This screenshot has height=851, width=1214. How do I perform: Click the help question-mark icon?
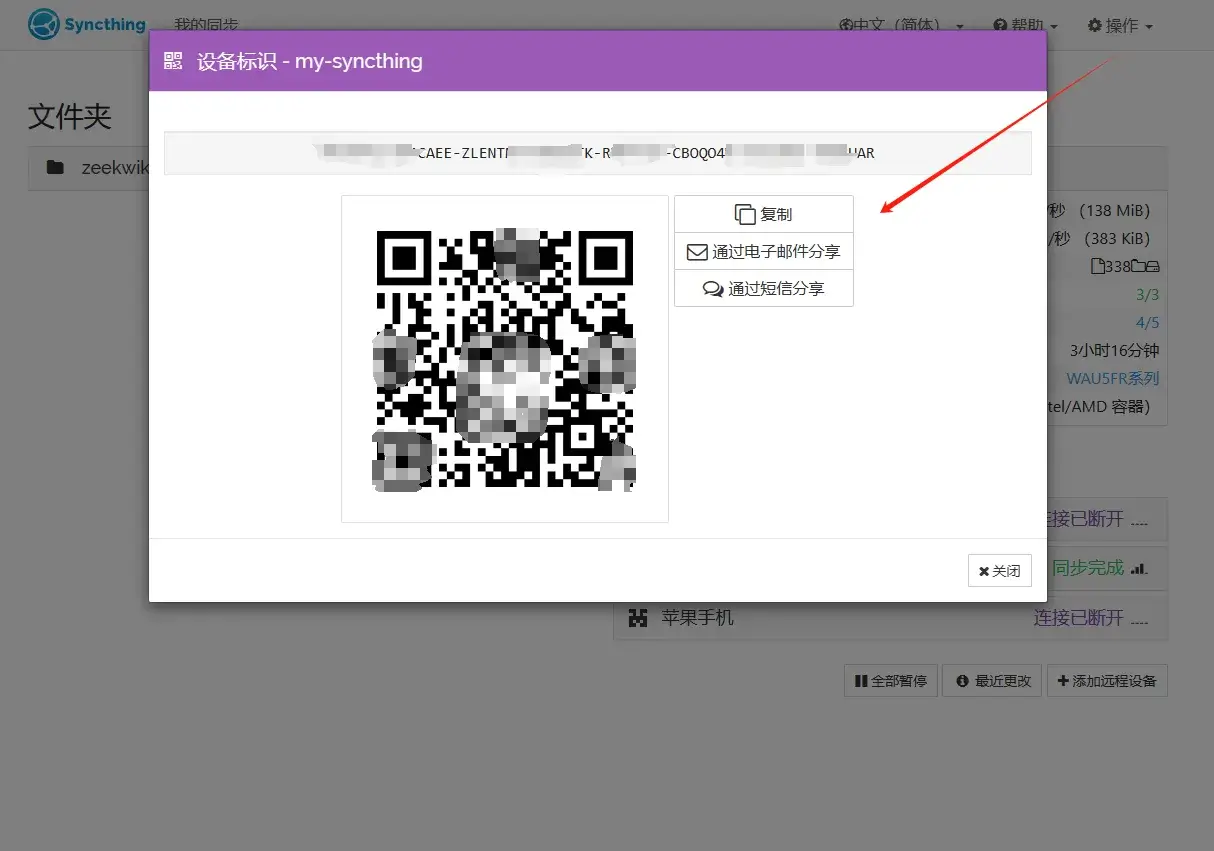[x=999, y=26]
